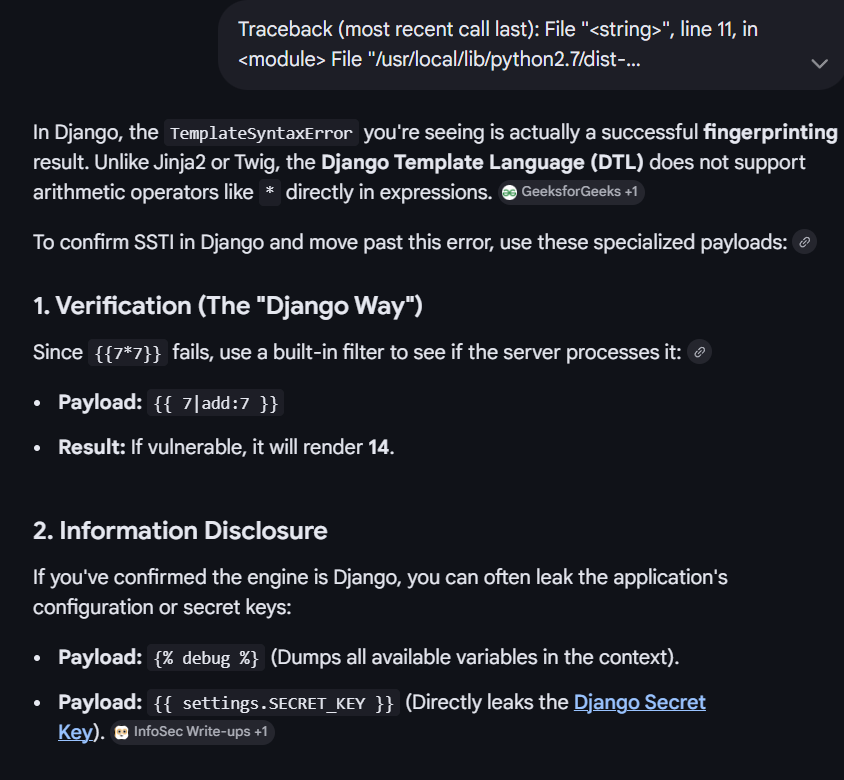Click the "2. Information Disclosure" heading
Image resolution: width=844 pixels, height=780 pixels.
180,530
